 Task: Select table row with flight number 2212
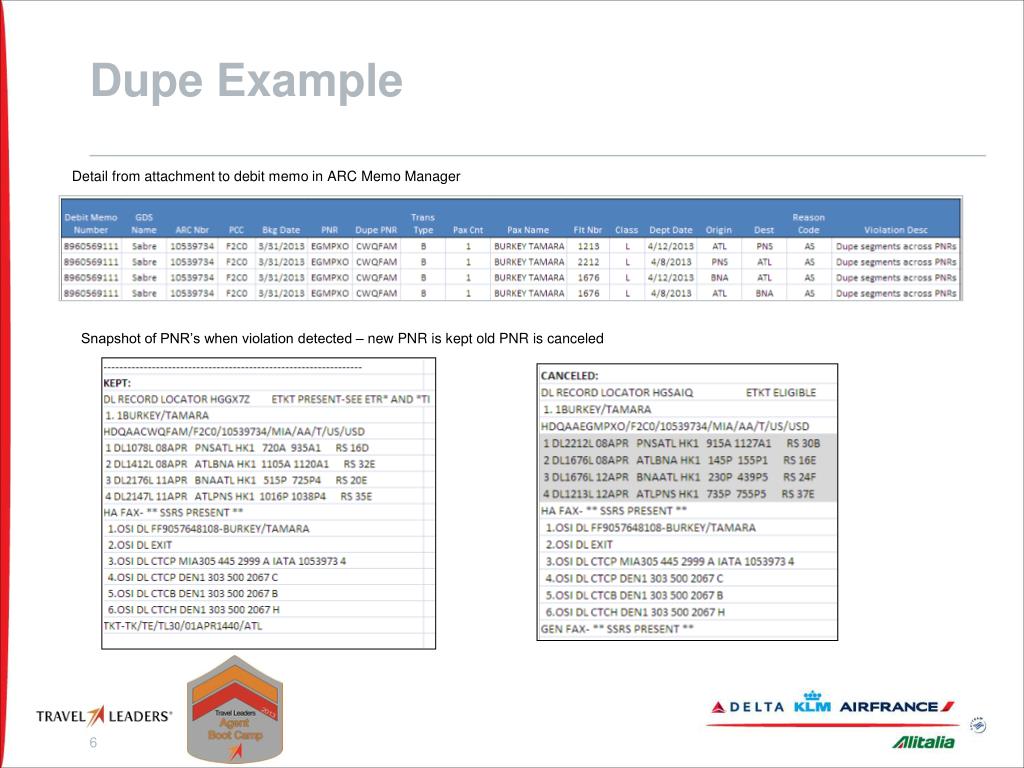(x=511, y=262)
